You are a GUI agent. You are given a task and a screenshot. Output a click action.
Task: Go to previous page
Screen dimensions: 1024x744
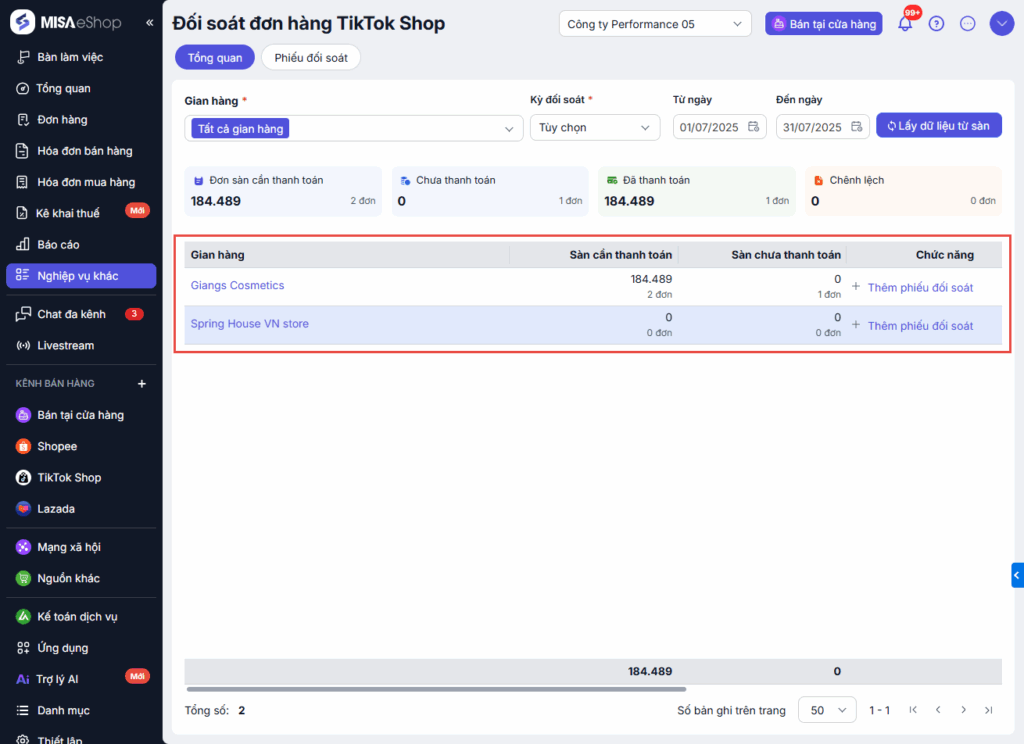tap(938, 710)
